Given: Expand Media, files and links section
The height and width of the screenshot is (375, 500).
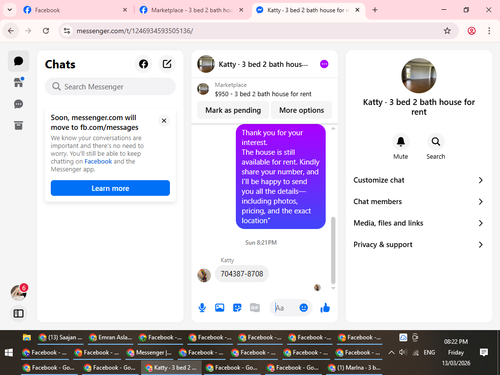Looking at the screenshot, I should pyautogui.click(x=418, y=223).
